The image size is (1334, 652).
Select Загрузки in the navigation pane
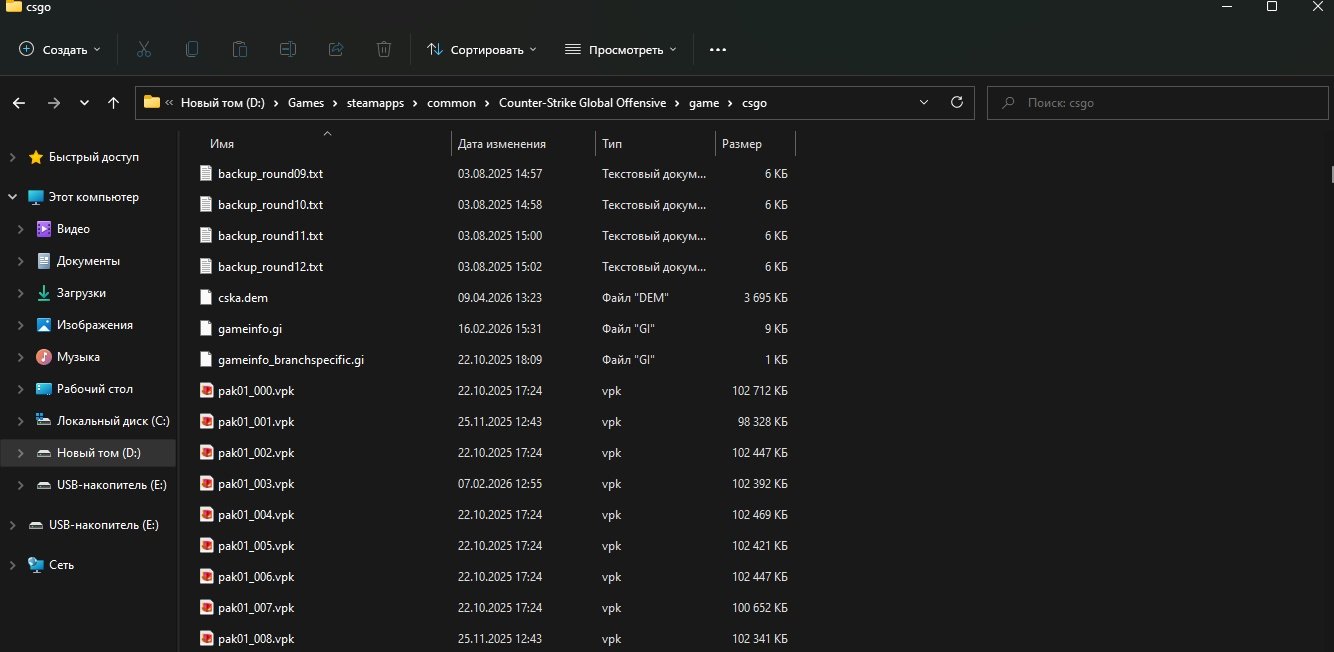pyautogui.click(x=81, y=293)
